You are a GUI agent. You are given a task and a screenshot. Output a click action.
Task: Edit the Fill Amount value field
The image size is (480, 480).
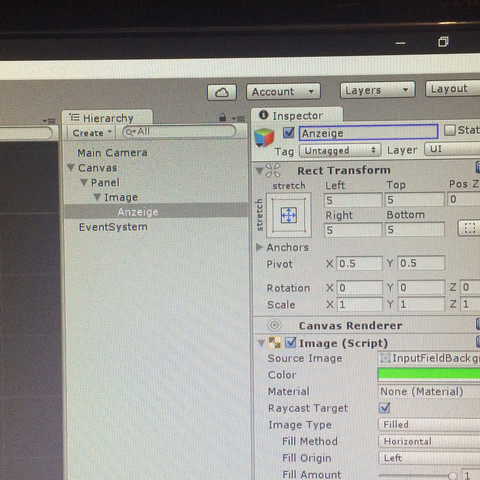point(471,475)
